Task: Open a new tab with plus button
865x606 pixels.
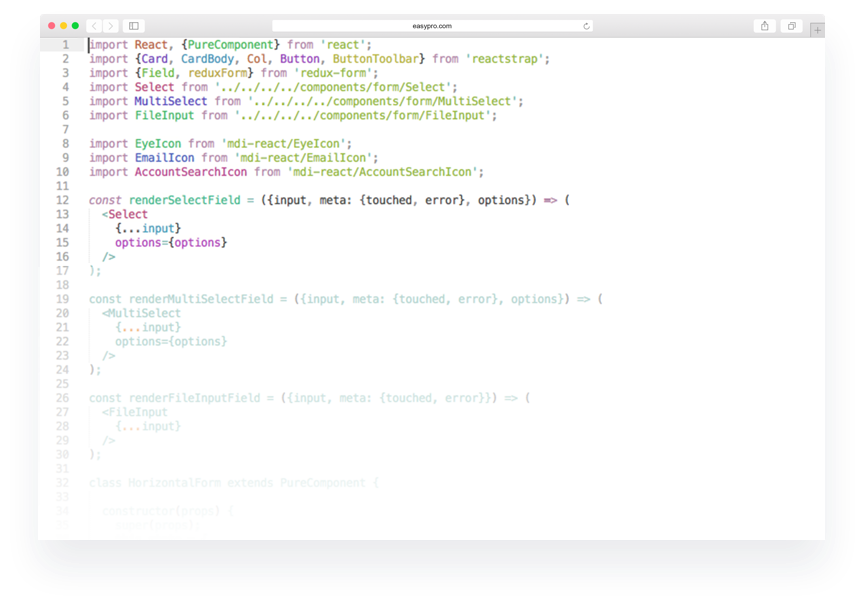Action: [x=817, y=31]
